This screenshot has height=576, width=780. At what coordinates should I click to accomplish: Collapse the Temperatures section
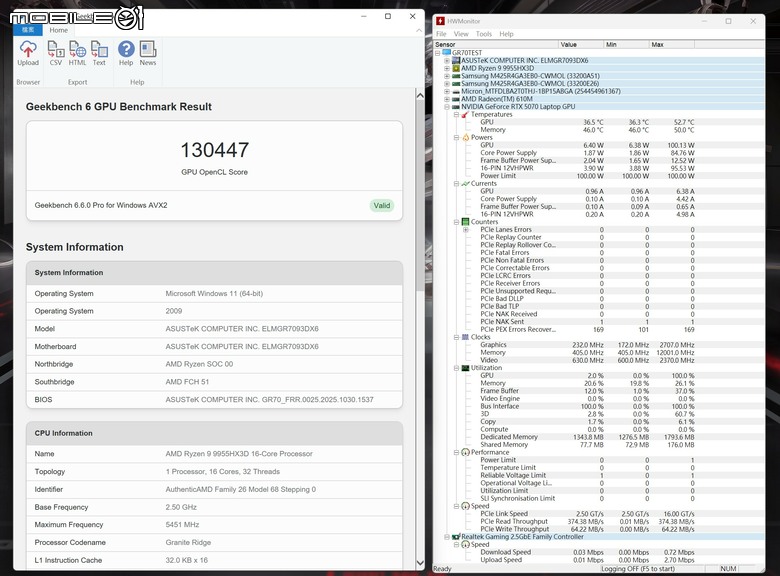coord(456,114)
